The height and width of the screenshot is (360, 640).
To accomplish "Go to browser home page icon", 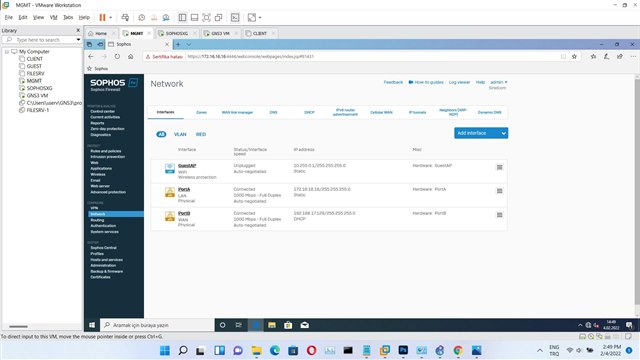I will 131,56.
